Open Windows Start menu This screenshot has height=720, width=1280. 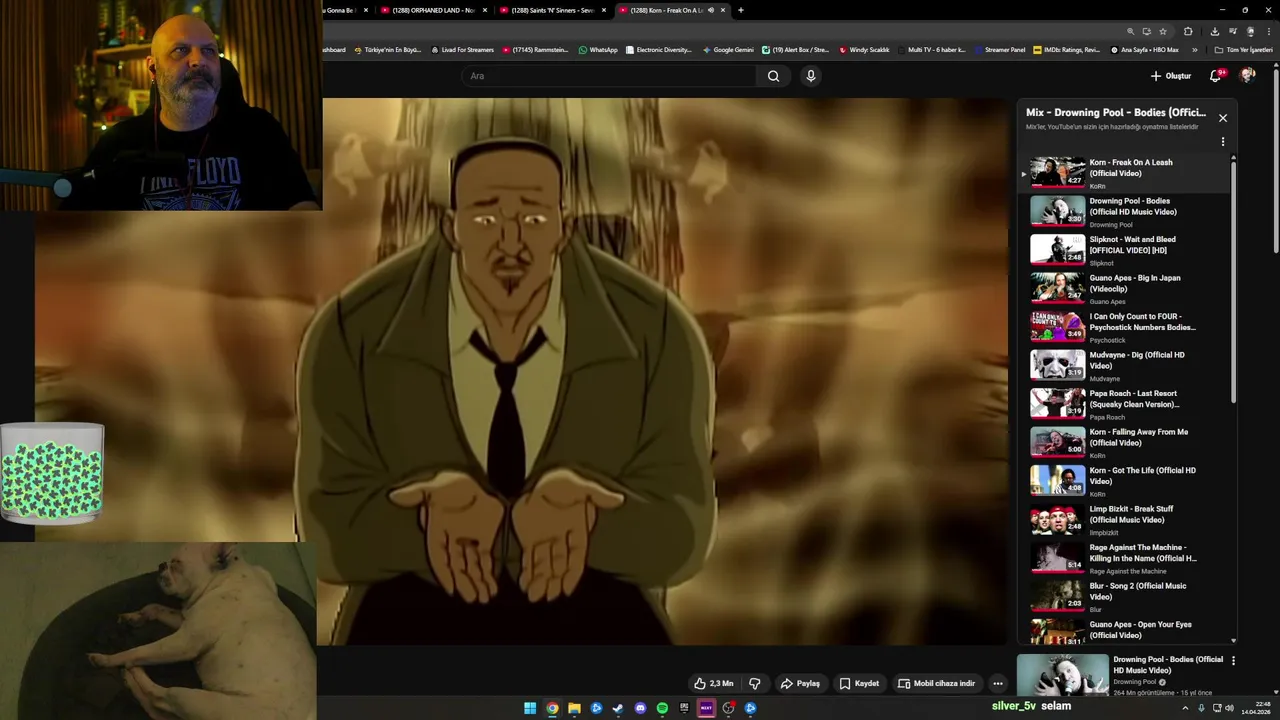pyautogui.click(x=530, y=708)
